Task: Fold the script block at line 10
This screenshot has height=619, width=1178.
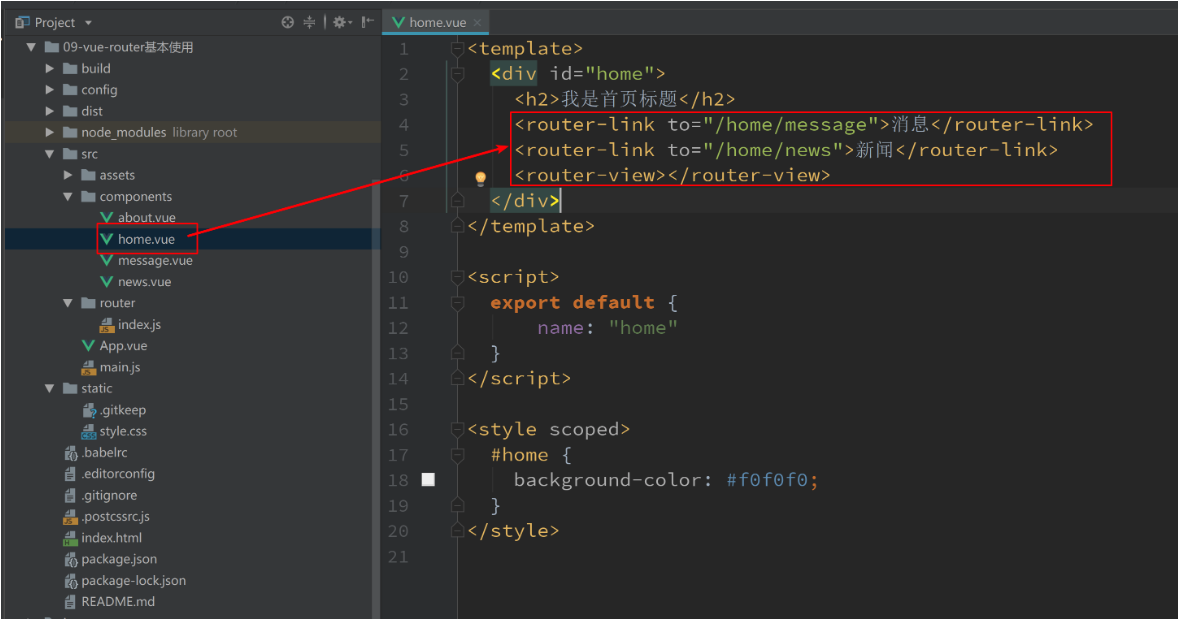Action: tap(457, 277)
